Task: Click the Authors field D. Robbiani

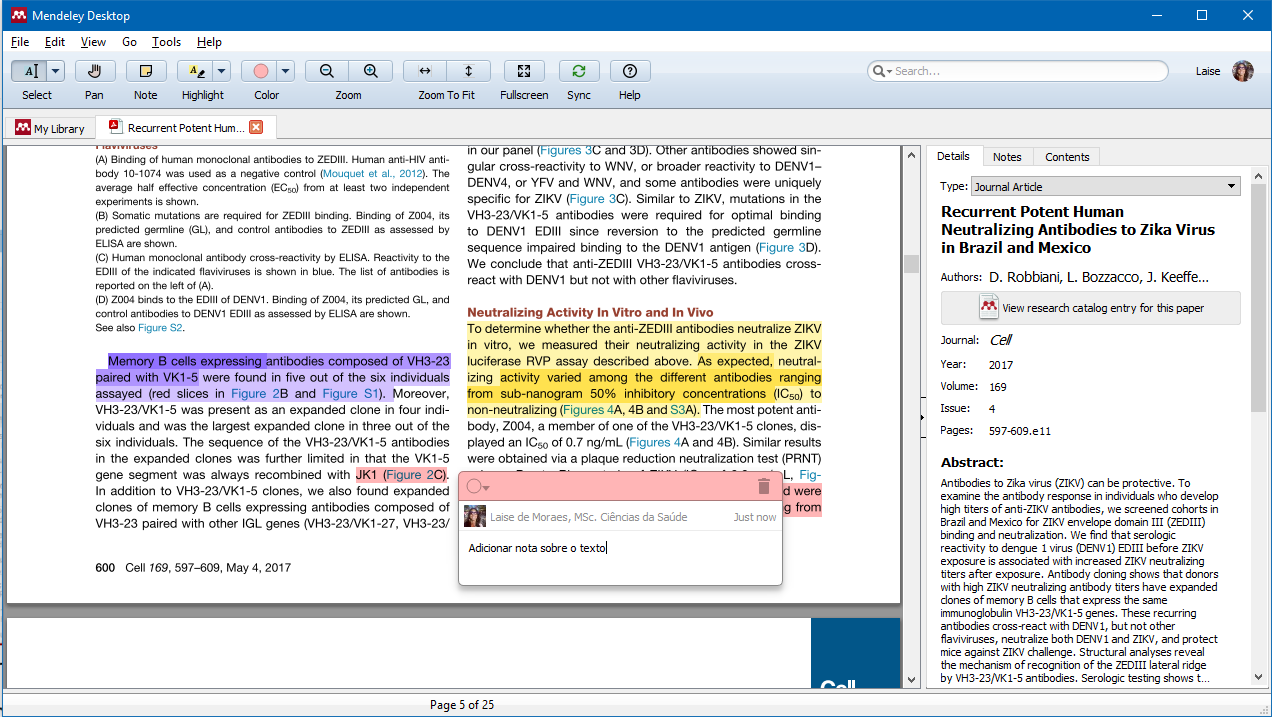Action: pos(1099,277)
